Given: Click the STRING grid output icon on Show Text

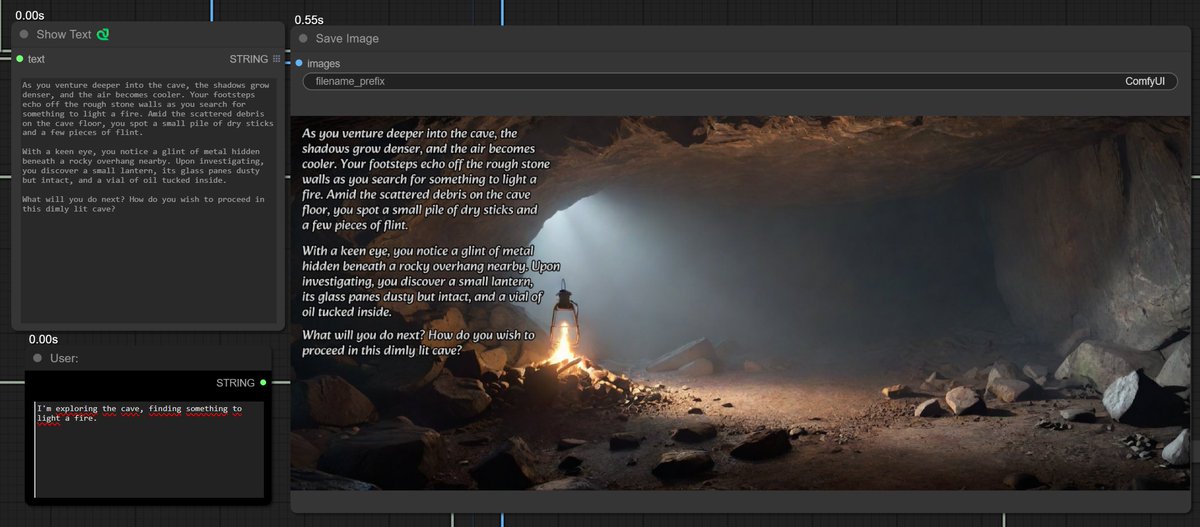Looking at the screenshot, I should pos(277,59).
